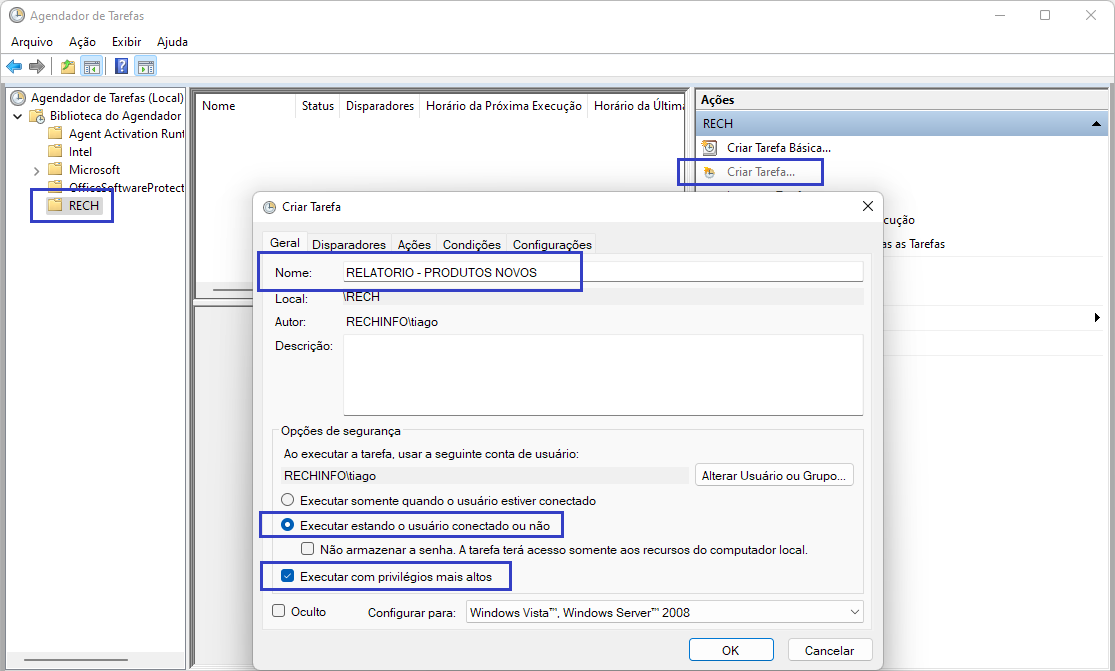1115x671 pixels.
Task: Click 'Criar Tarefa...' action link
Action: pyautogui.click(x=761, y=172)
